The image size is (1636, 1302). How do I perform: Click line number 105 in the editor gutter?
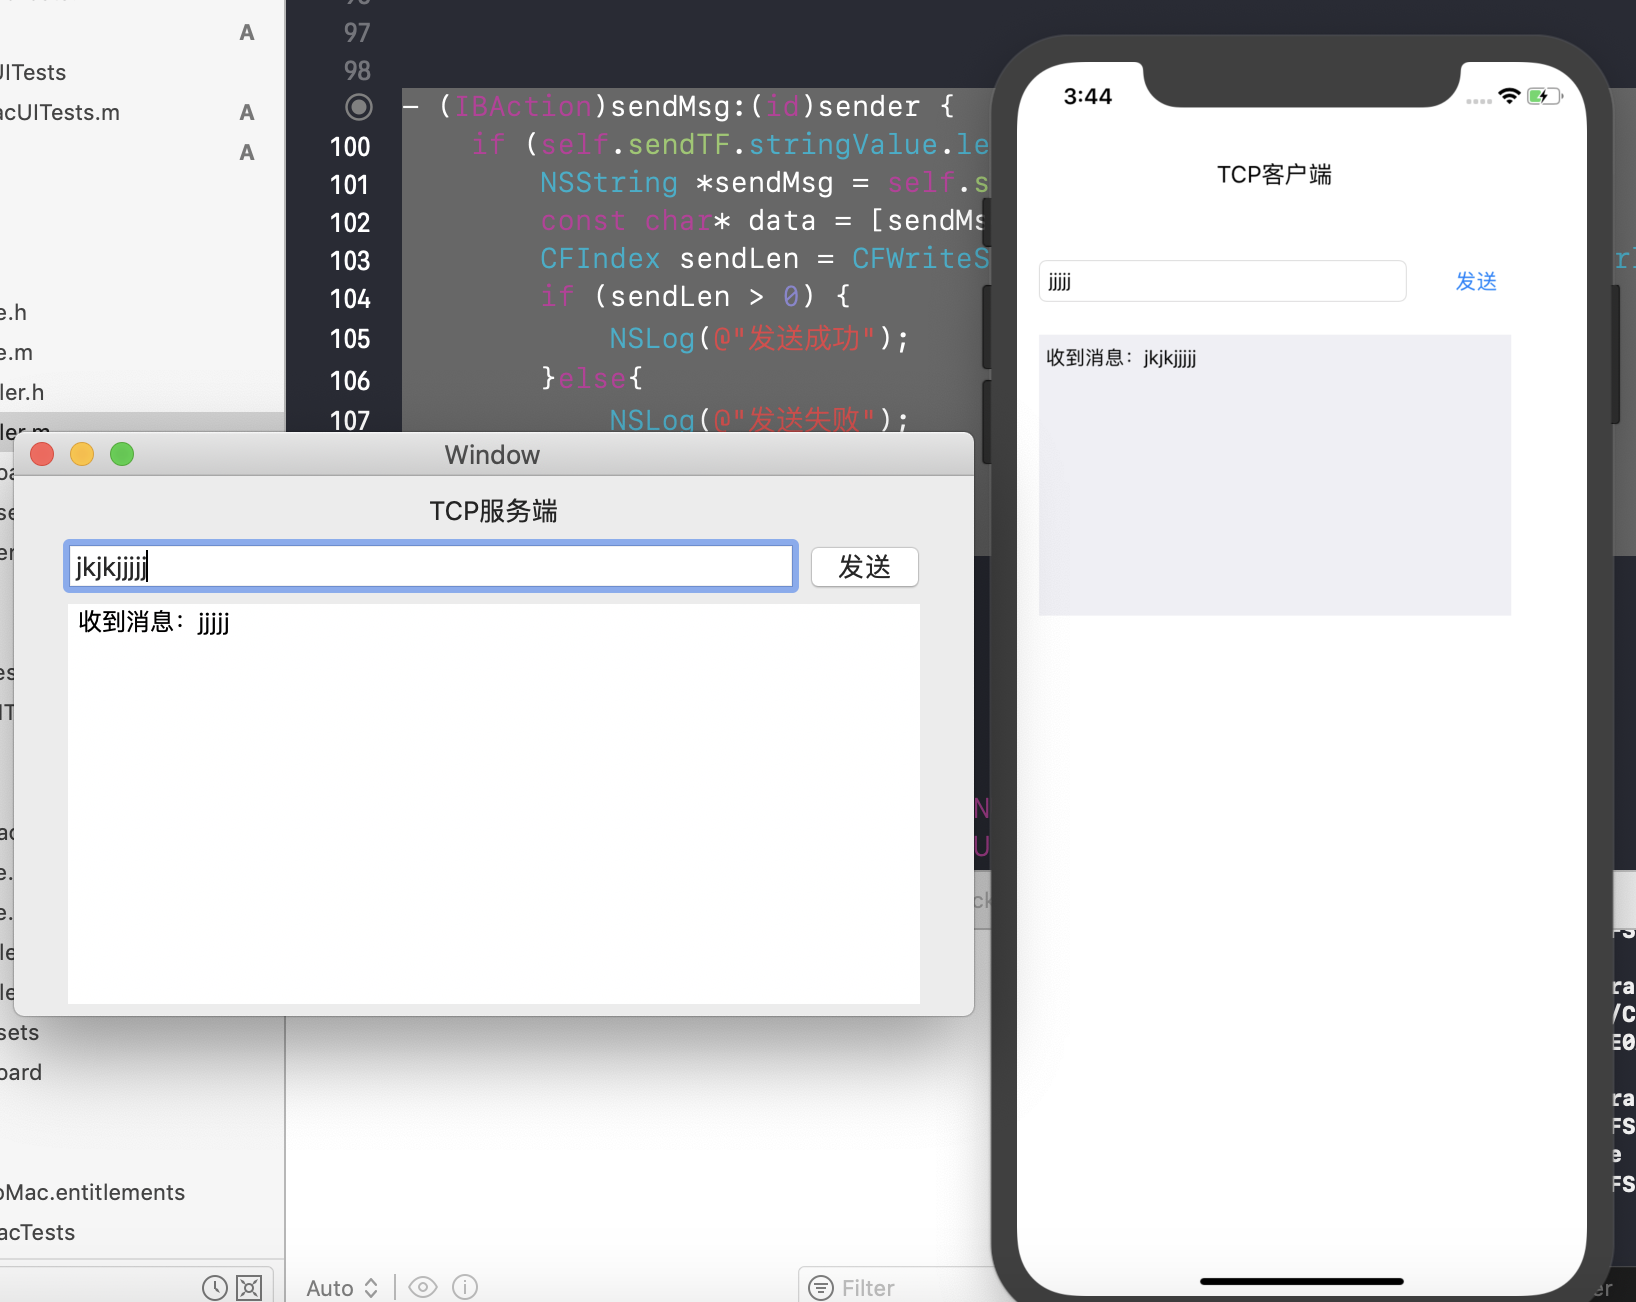(x=350, y=339)
